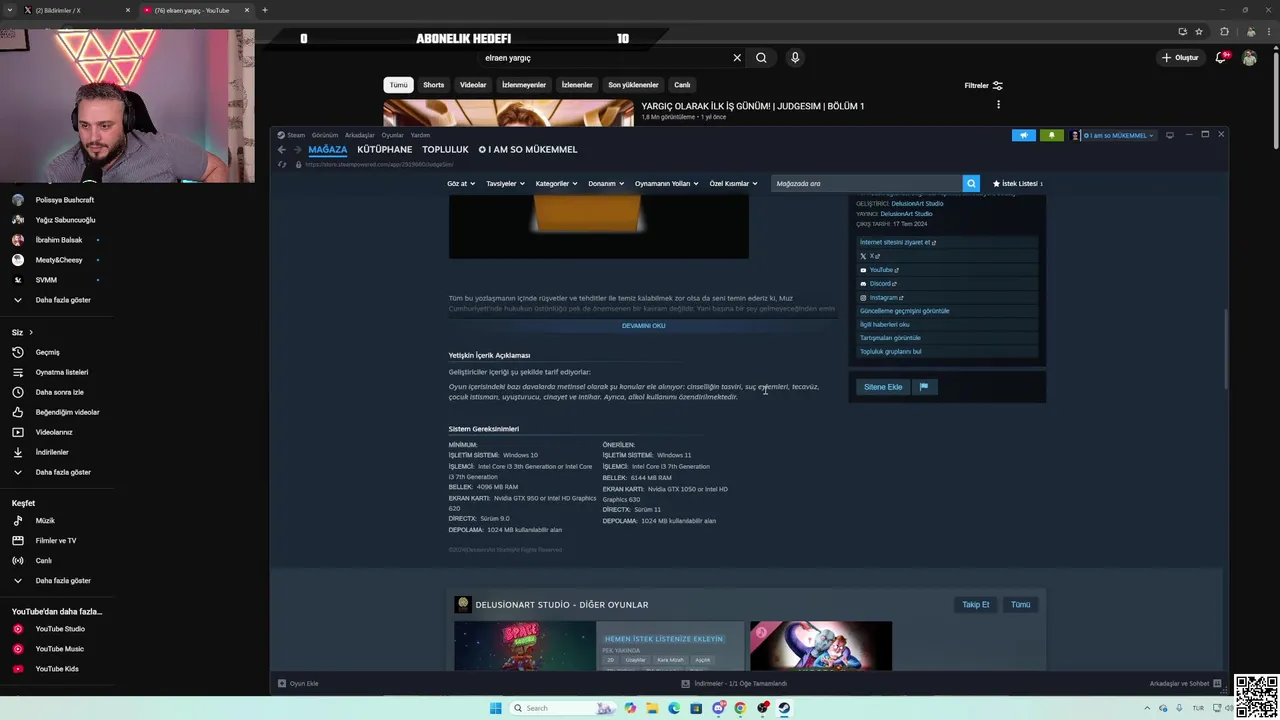The width and height of the screenshot is (1280, 720).
Task: Open Steam announcements megaphone button
Action: 1024,135
